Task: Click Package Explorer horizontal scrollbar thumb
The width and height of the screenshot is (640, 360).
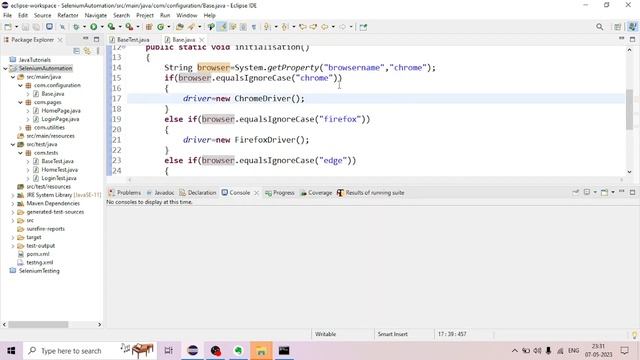Action: (38, 324)
